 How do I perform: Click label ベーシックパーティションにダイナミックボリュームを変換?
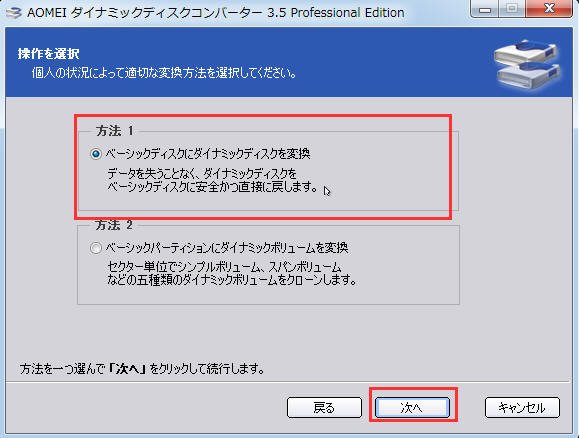[x=227, y=247]
